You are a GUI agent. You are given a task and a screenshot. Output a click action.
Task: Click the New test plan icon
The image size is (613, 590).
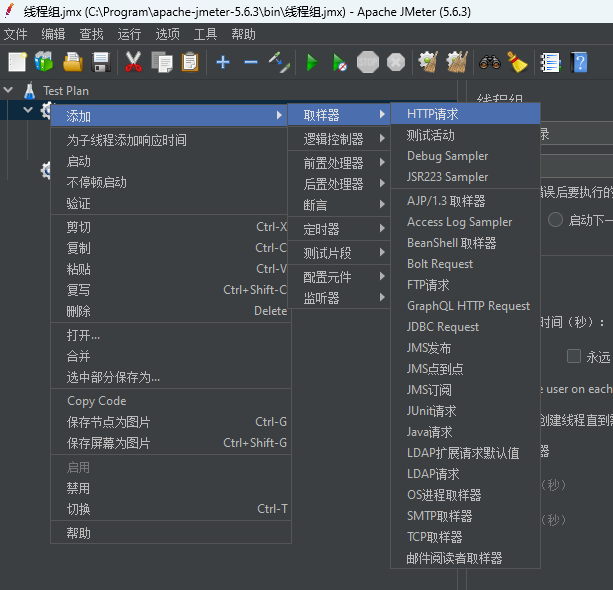(x=17, y=62)
